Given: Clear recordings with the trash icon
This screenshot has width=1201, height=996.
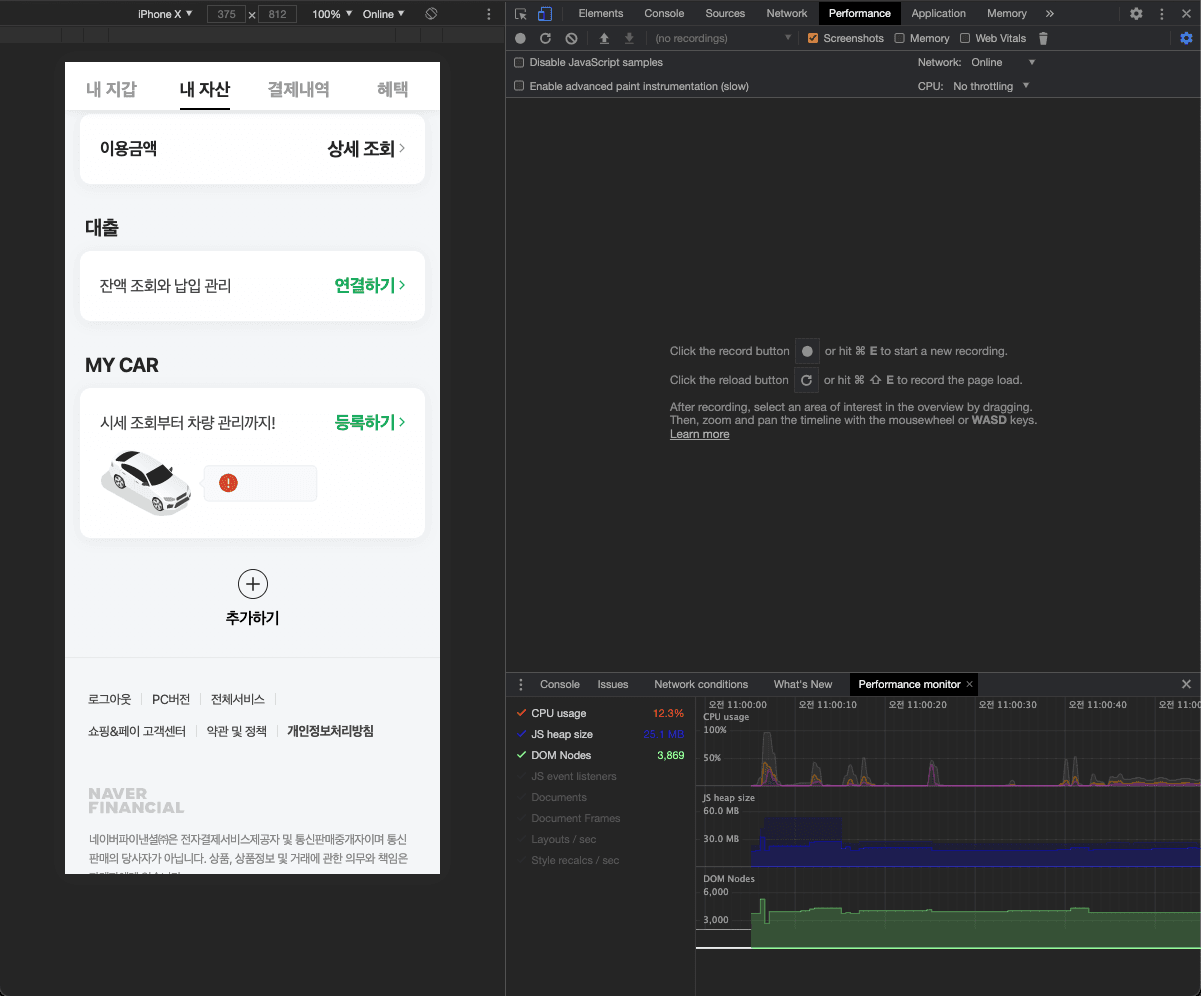Looking at the screenshot, I should click(x=1041, y=38).
